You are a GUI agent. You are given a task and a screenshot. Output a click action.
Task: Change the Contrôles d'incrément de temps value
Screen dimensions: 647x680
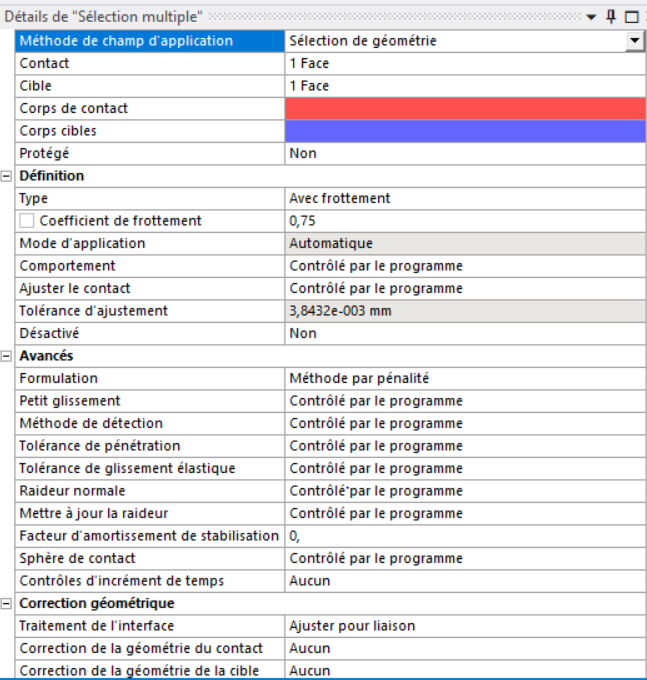465,581
